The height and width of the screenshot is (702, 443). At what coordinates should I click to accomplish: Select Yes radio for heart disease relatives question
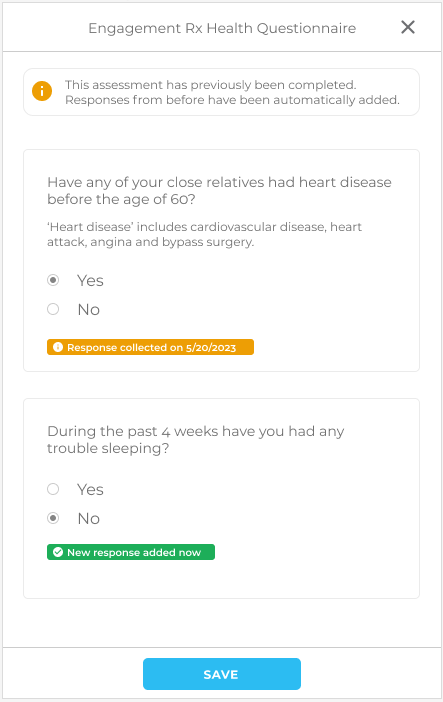(53, 280)
